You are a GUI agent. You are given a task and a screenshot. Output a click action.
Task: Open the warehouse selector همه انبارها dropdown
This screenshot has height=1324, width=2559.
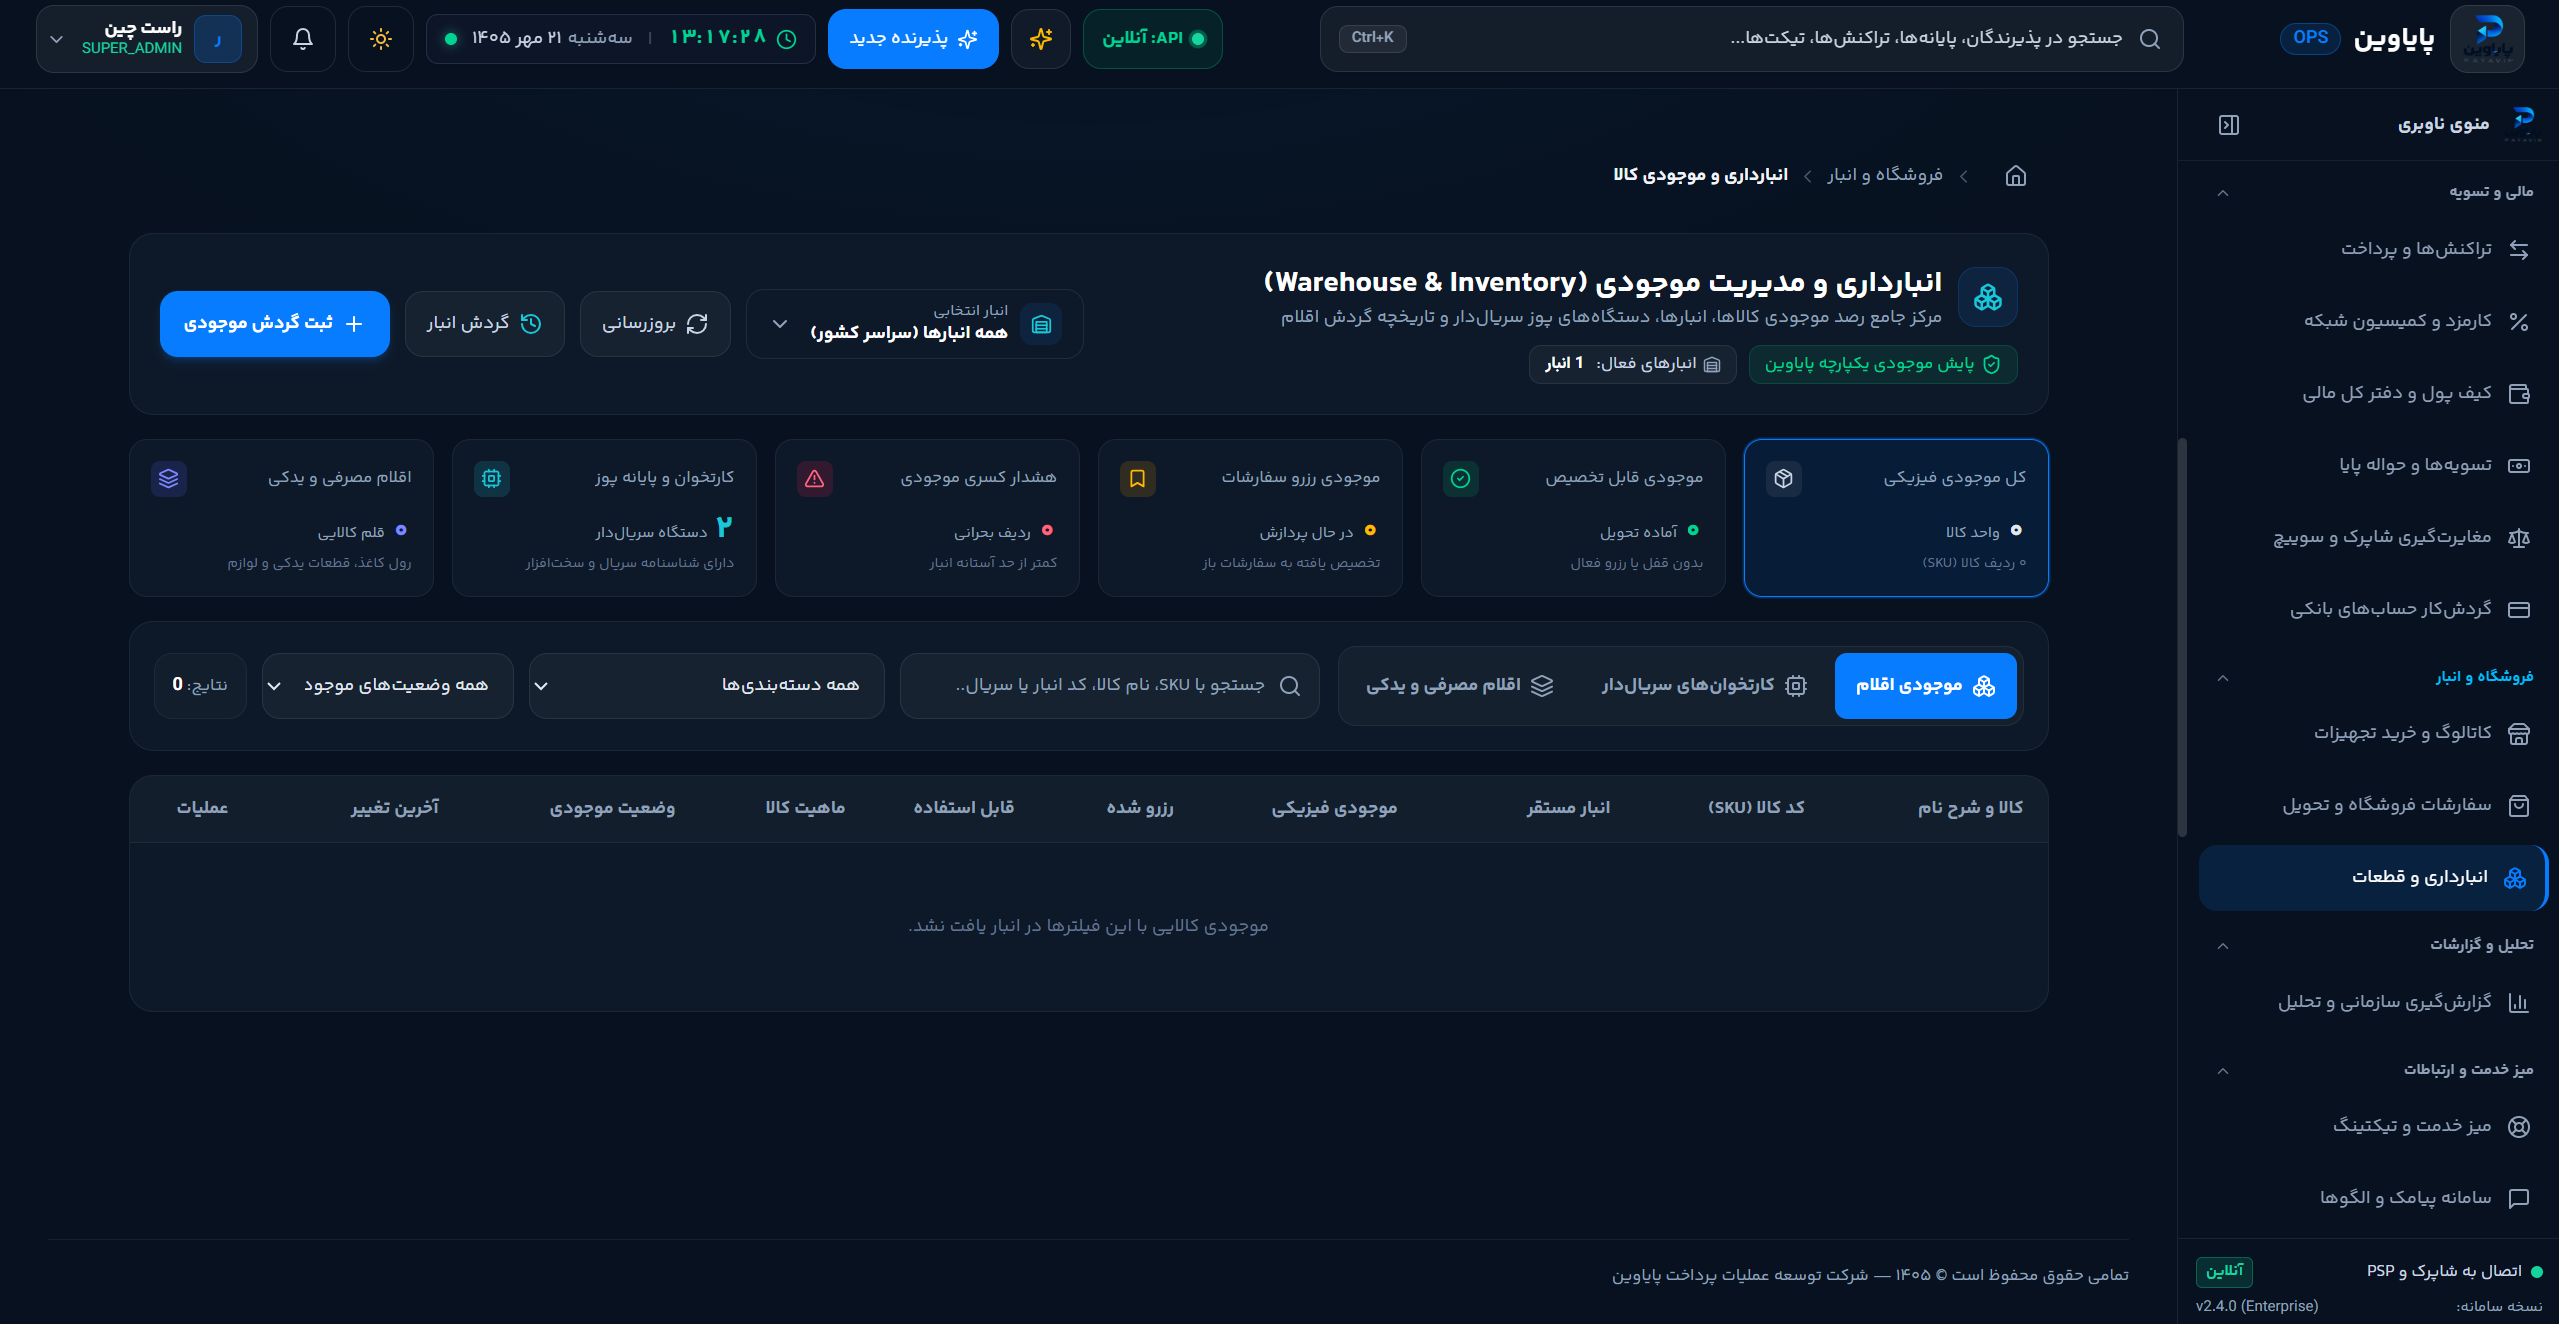pyautogui.click(x=914, y=324)
